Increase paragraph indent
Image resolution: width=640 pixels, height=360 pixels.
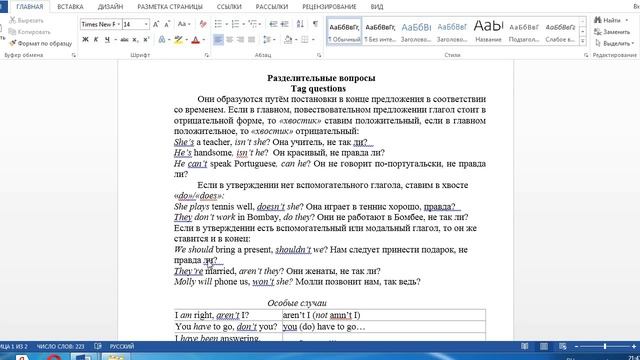[284, 24]
